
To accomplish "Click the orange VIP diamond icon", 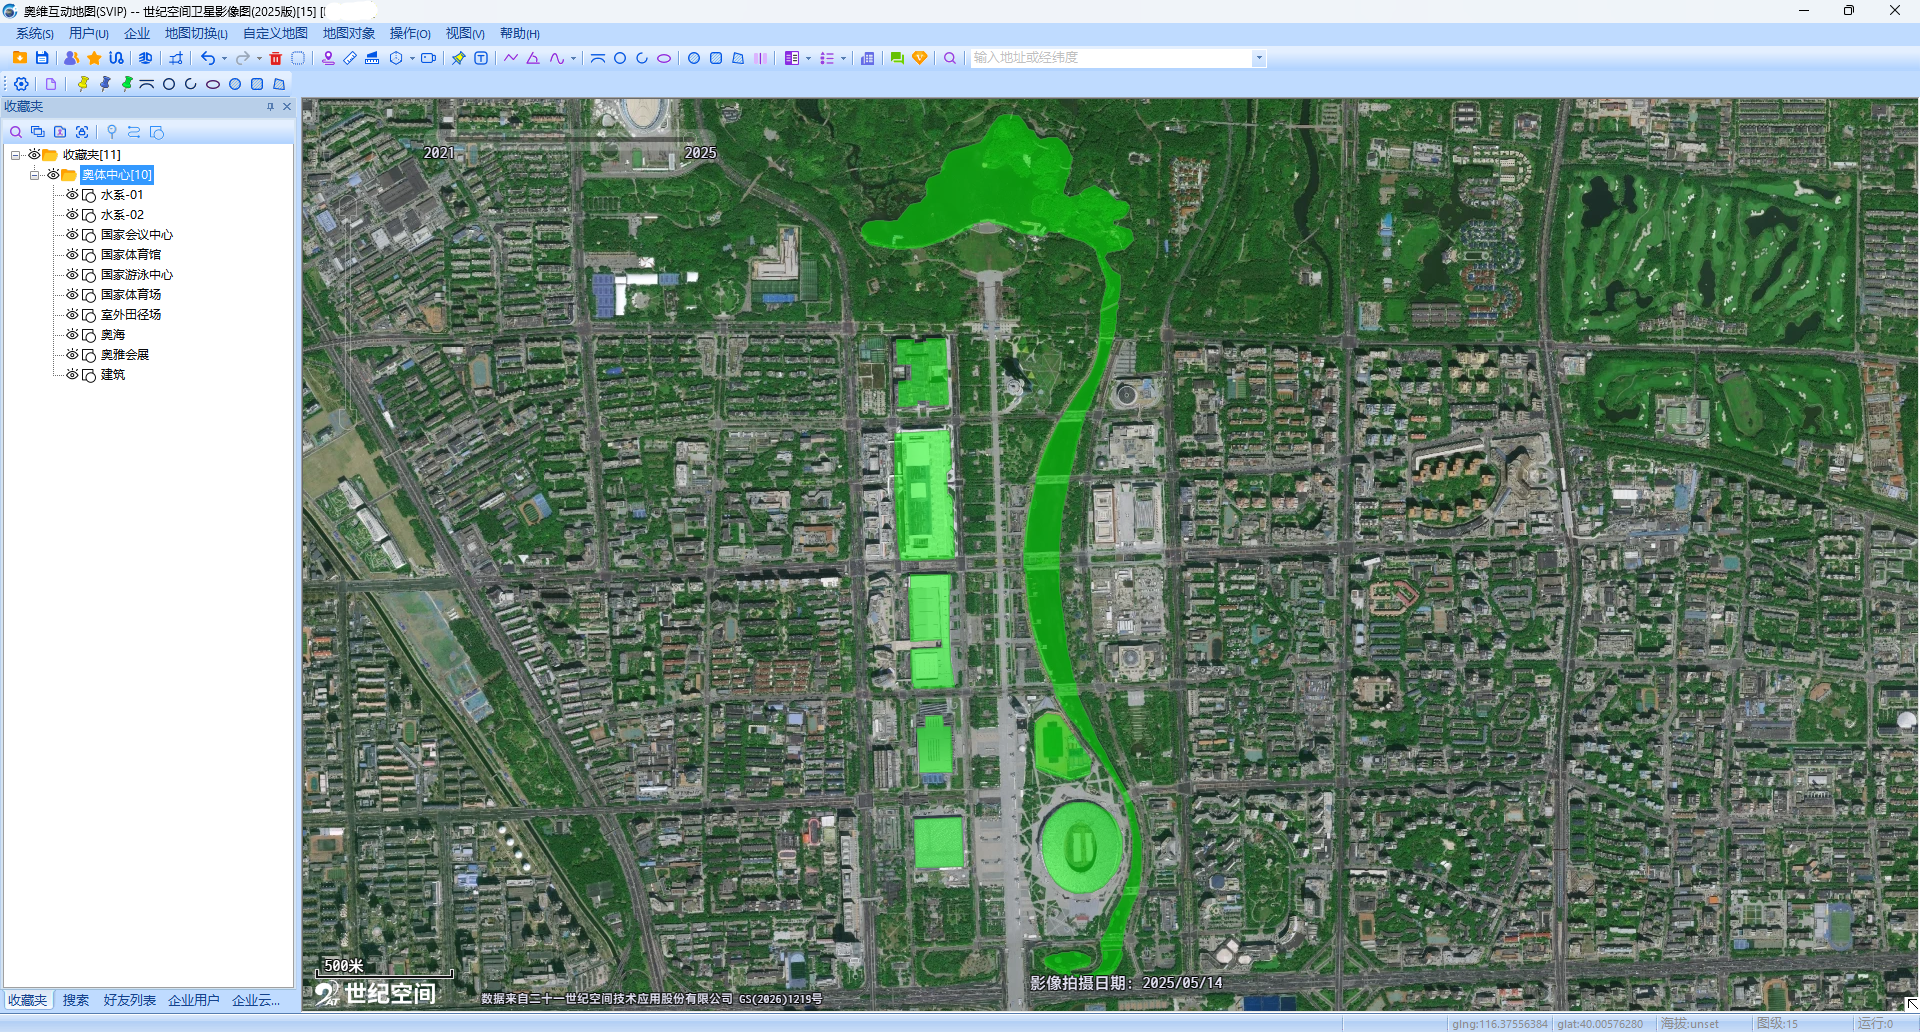I will tap(920, 58).
